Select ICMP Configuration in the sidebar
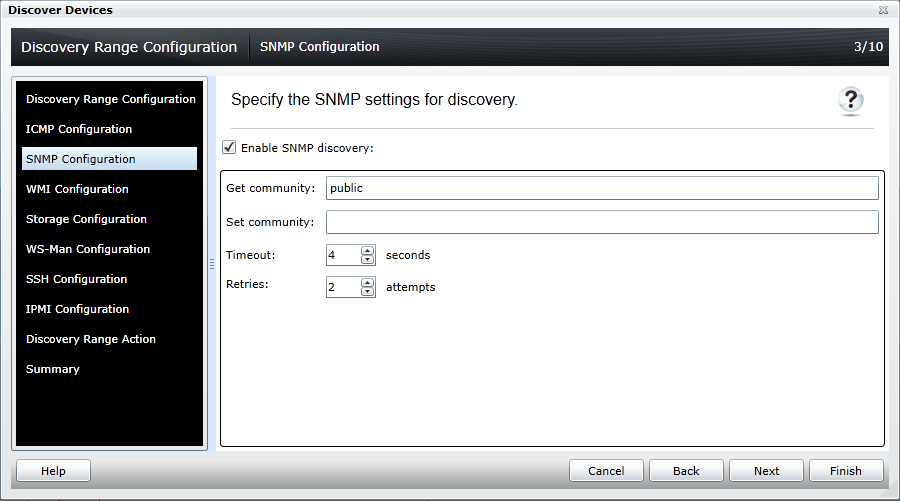Screen dimensions: 900x501 click(x=79, y=129)
